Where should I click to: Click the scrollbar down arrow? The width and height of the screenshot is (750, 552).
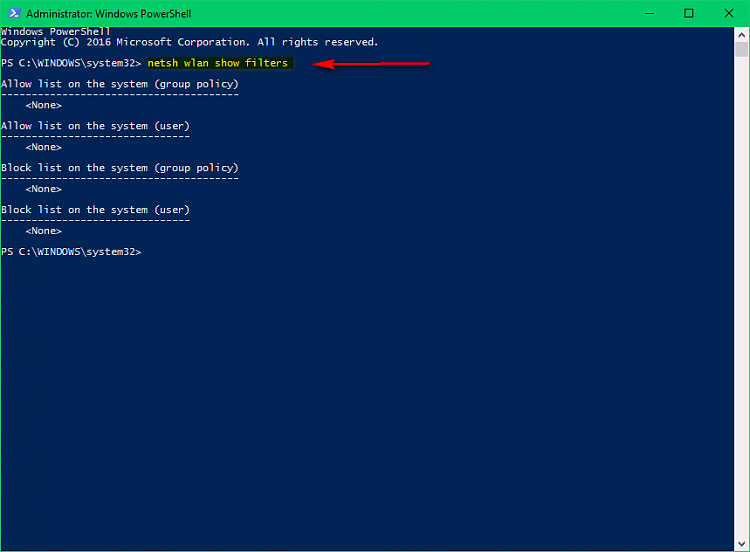[x=741, y=543]
